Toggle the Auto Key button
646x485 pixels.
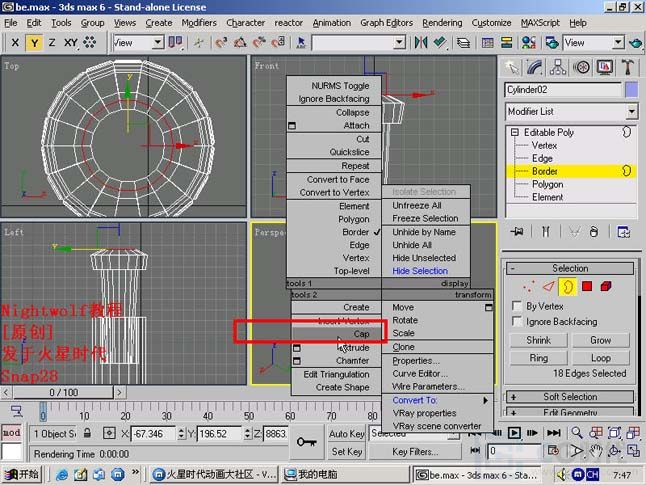346,434
